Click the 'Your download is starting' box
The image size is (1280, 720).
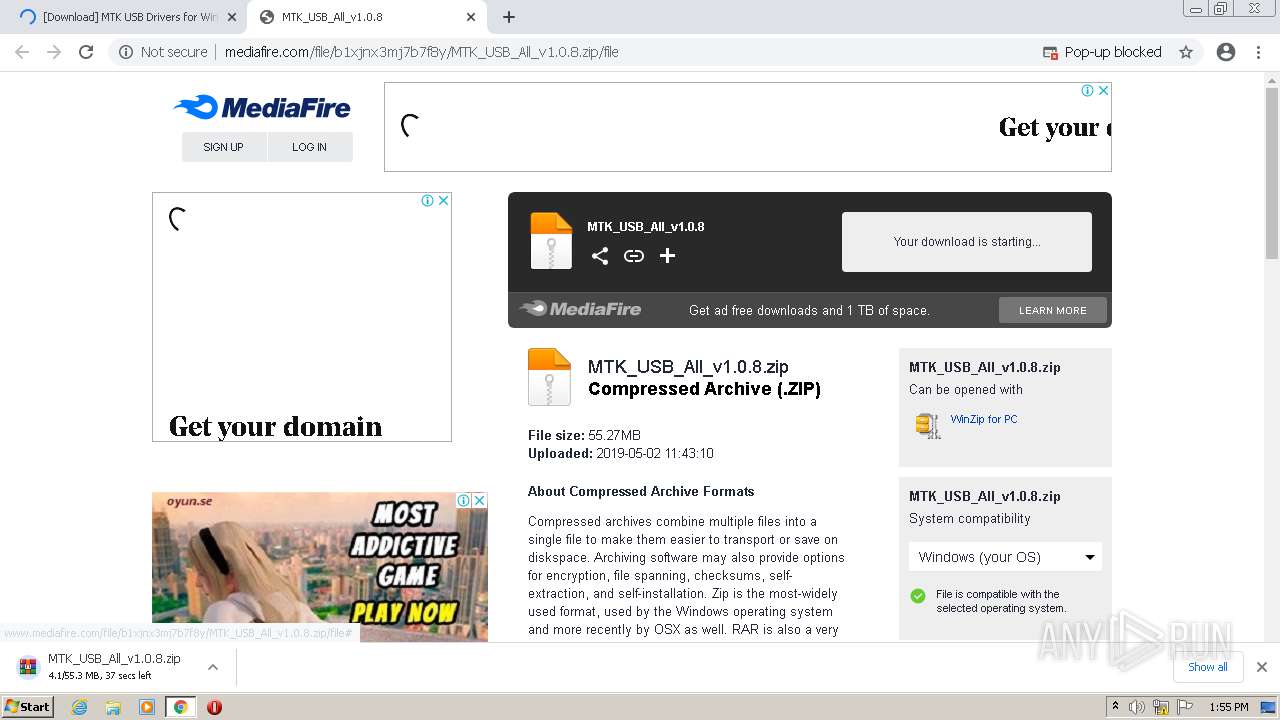pos(967,242)
